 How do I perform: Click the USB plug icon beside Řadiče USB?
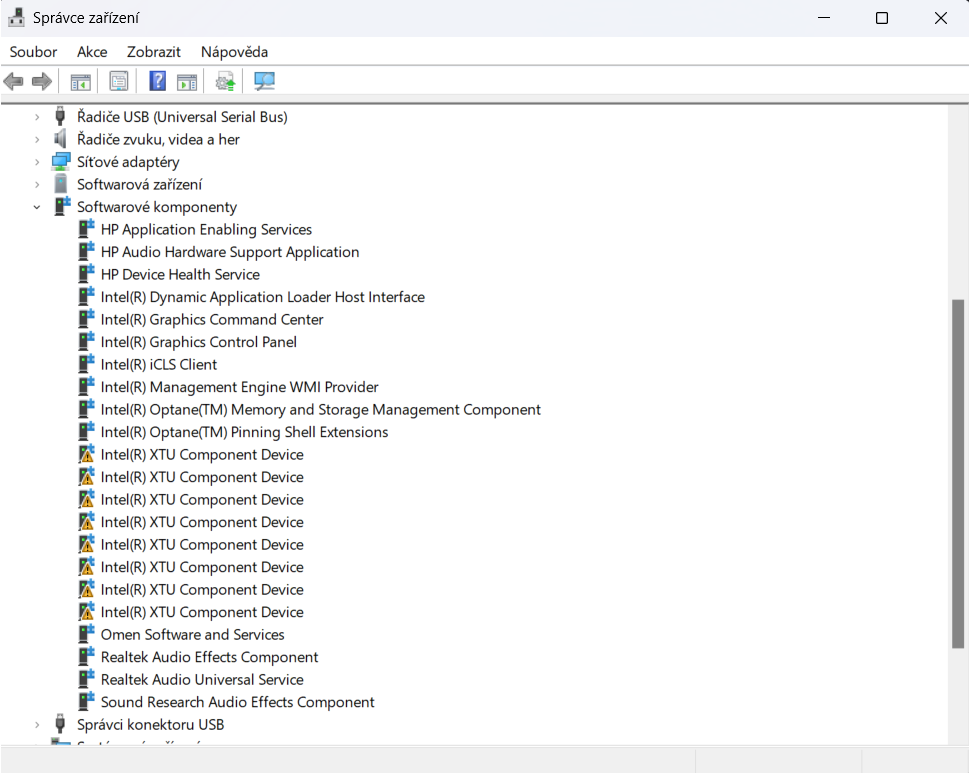[60, 116]
